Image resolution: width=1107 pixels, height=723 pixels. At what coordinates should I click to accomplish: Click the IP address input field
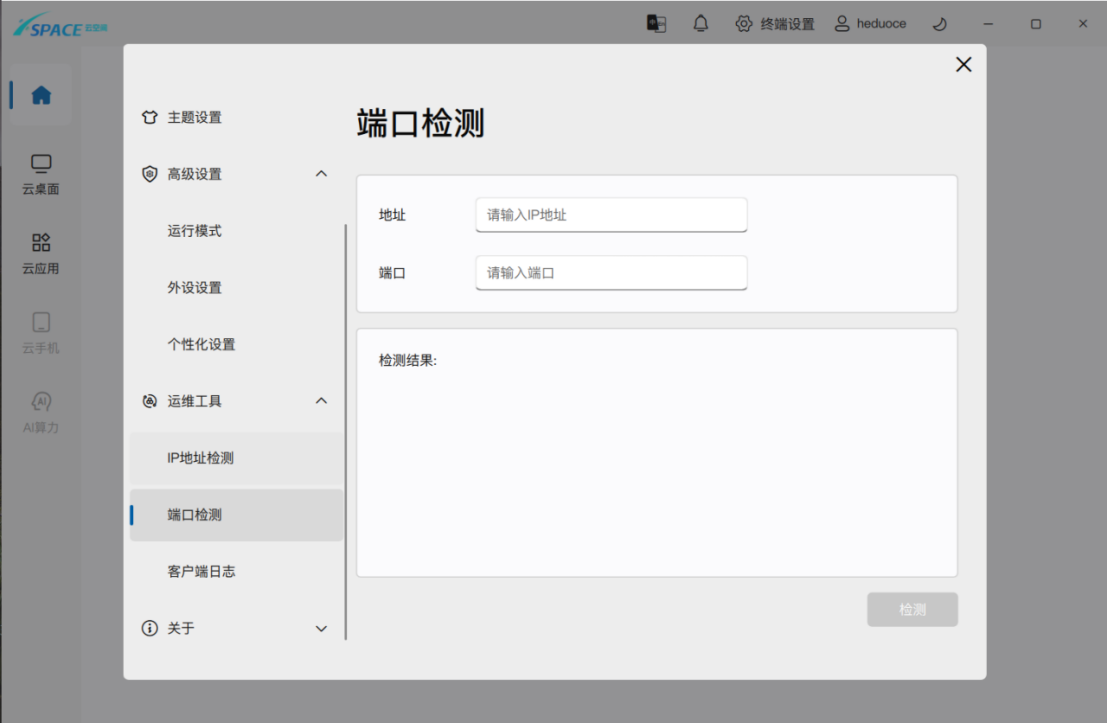click(611, 215)
